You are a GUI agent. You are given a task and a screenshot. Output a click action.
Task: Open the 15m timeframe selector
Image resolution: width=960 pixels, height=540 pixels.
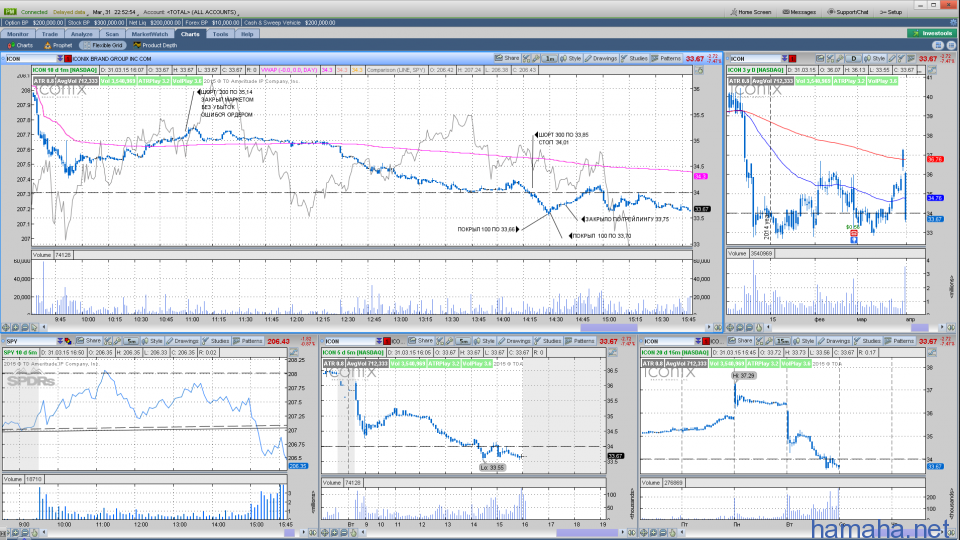click(782, 341)
